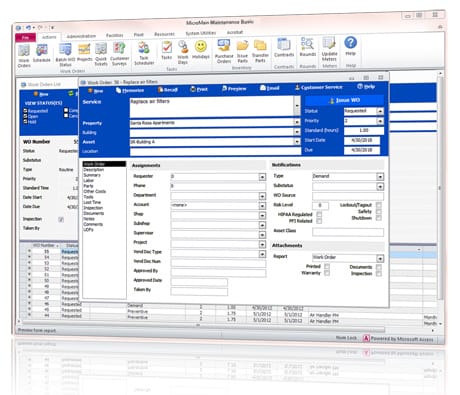This screenshot has width=460, height=395.
Task: Open the Account dropdown
Action: (x=262, y=206)
